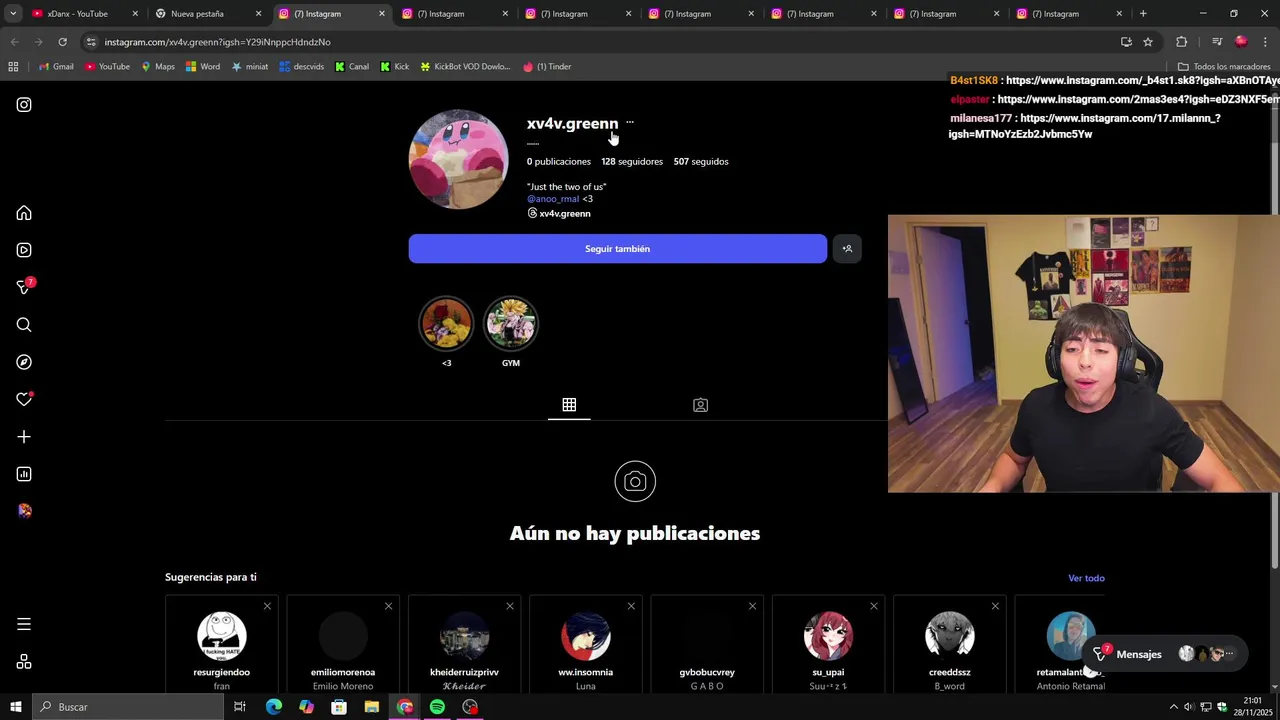Screen dimensions: 1280x720
Task: Open Explore compass icon in sidebar
Action: click(x=24, y=362)
